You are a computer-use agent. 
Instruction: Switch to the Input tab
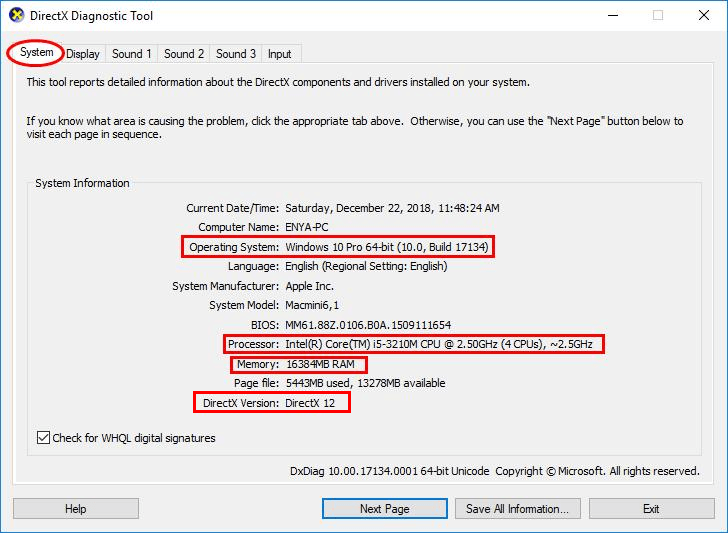280,54
